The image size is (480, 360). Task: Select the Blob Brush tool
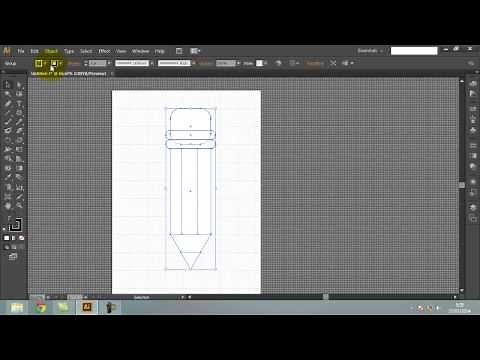[7, 131]
